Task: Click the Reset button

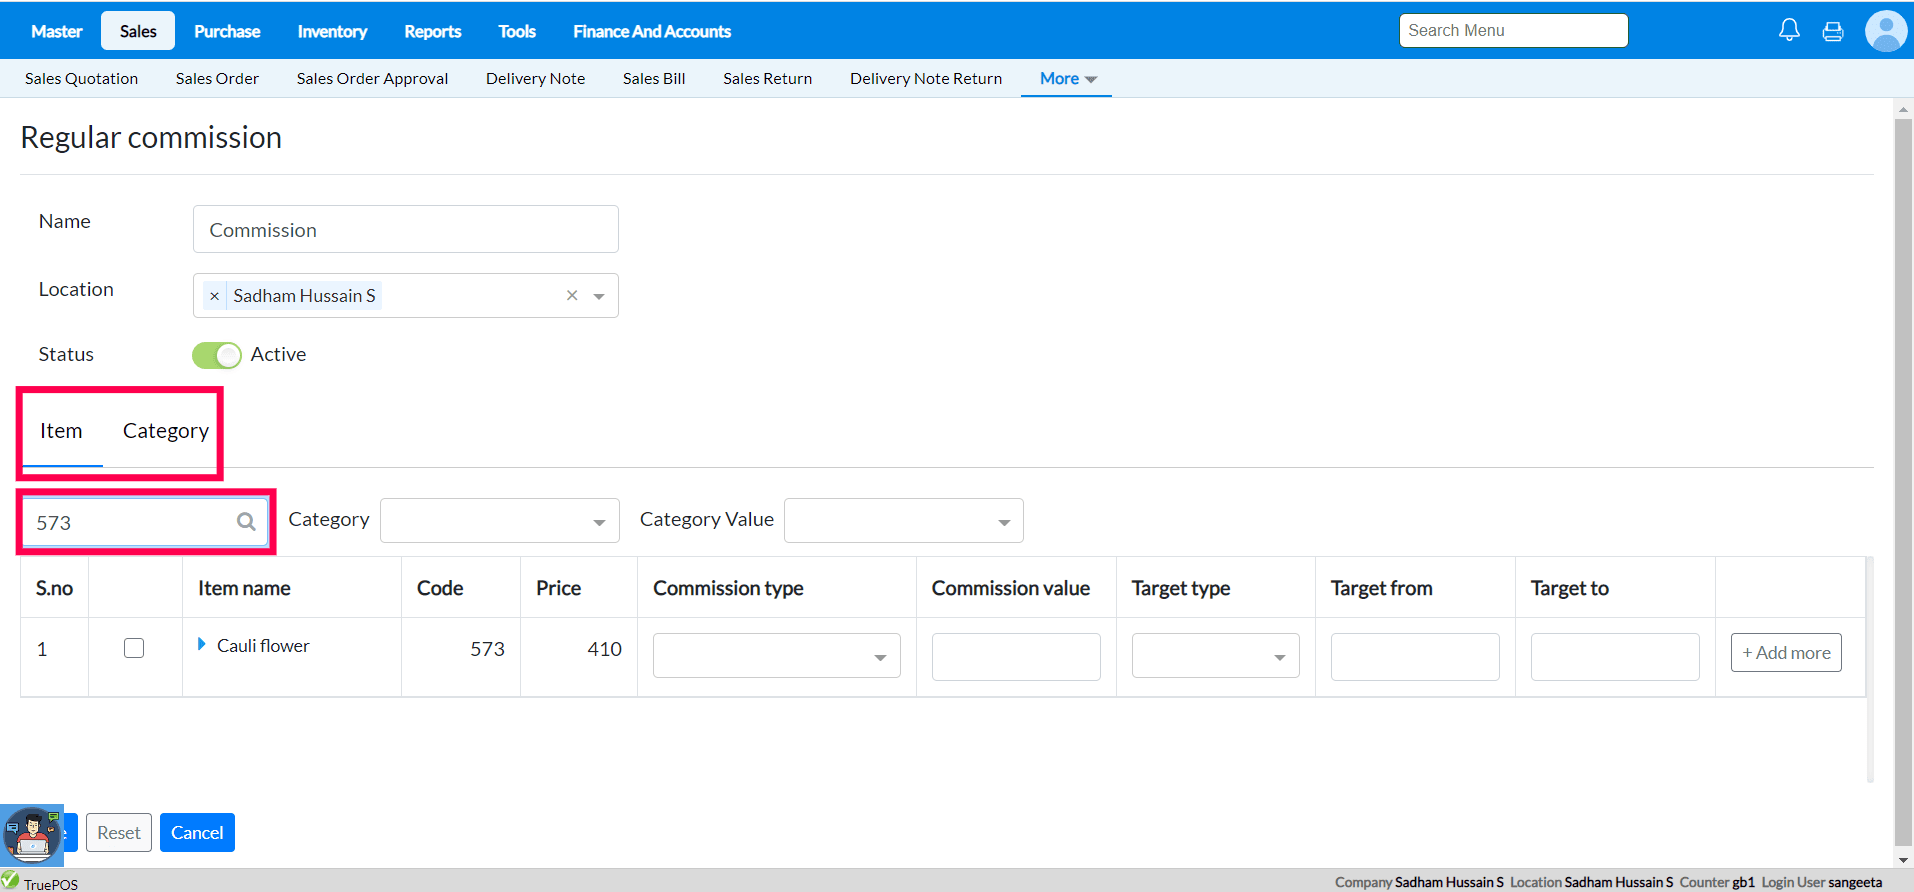Action: coord(119,832)
